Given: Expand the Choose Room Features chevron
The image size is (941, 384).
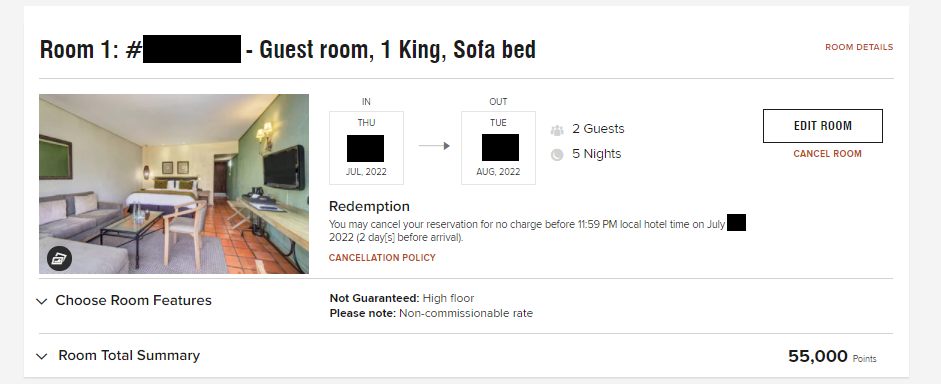Looking at the screenshot, I should pyautogui.click(x=41, y=301).
